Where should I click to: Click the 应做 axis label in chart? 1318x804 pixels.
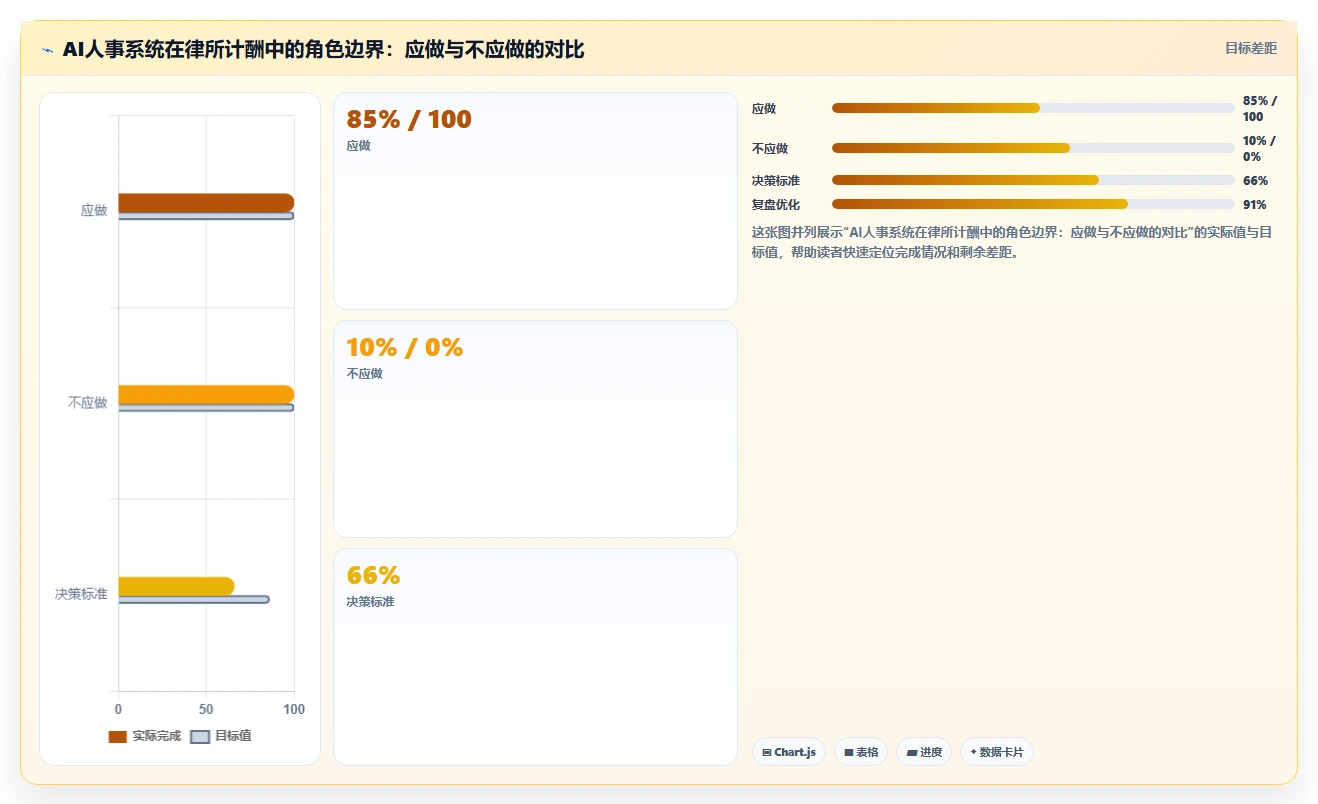tap(94, 211)
